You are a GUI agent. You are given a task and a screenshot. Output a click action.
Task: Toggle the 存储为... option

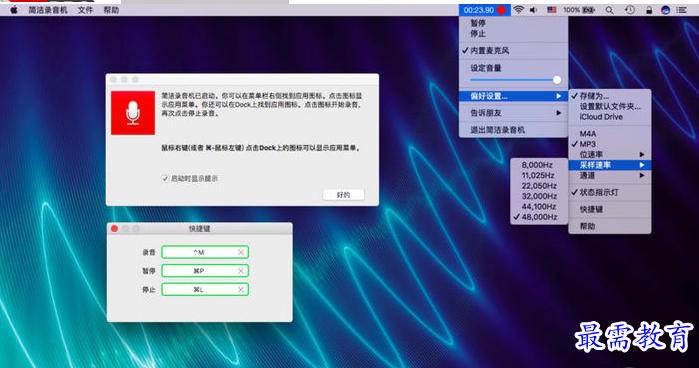click(x=610, y=96)
